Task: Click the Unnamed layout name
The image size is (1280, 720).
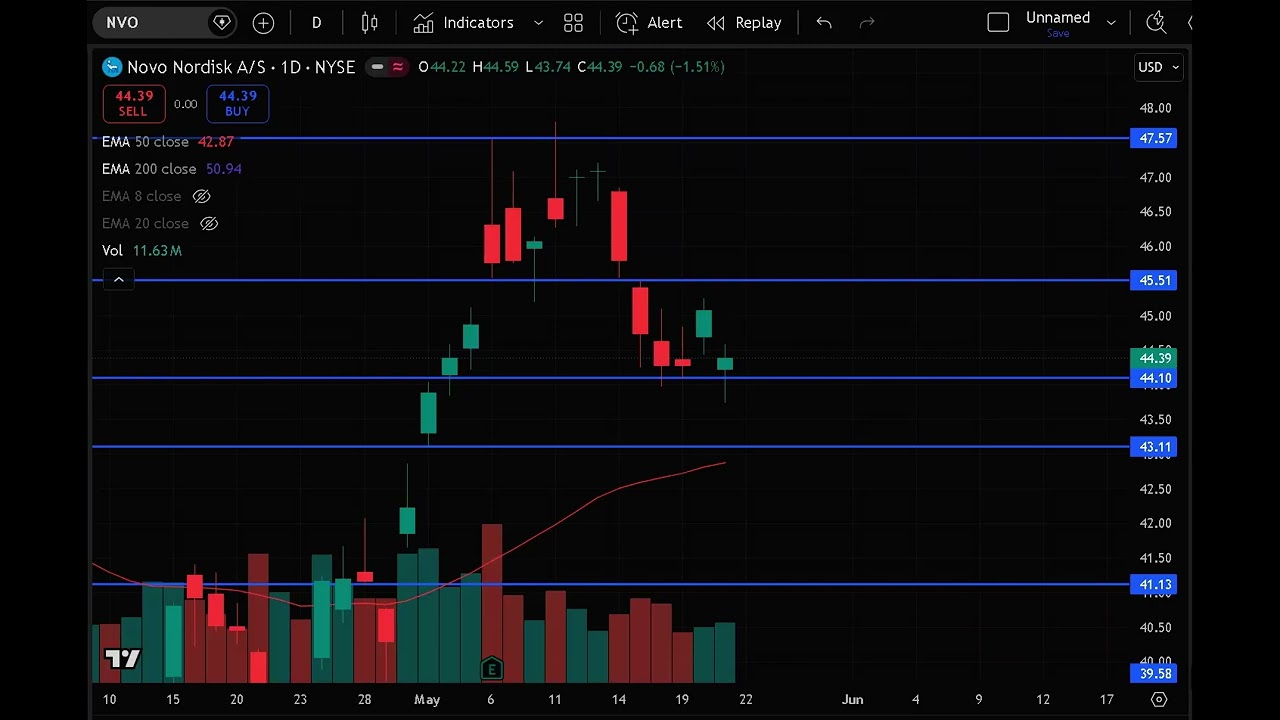Action: pyautogui.click(x=1058, y=17)
